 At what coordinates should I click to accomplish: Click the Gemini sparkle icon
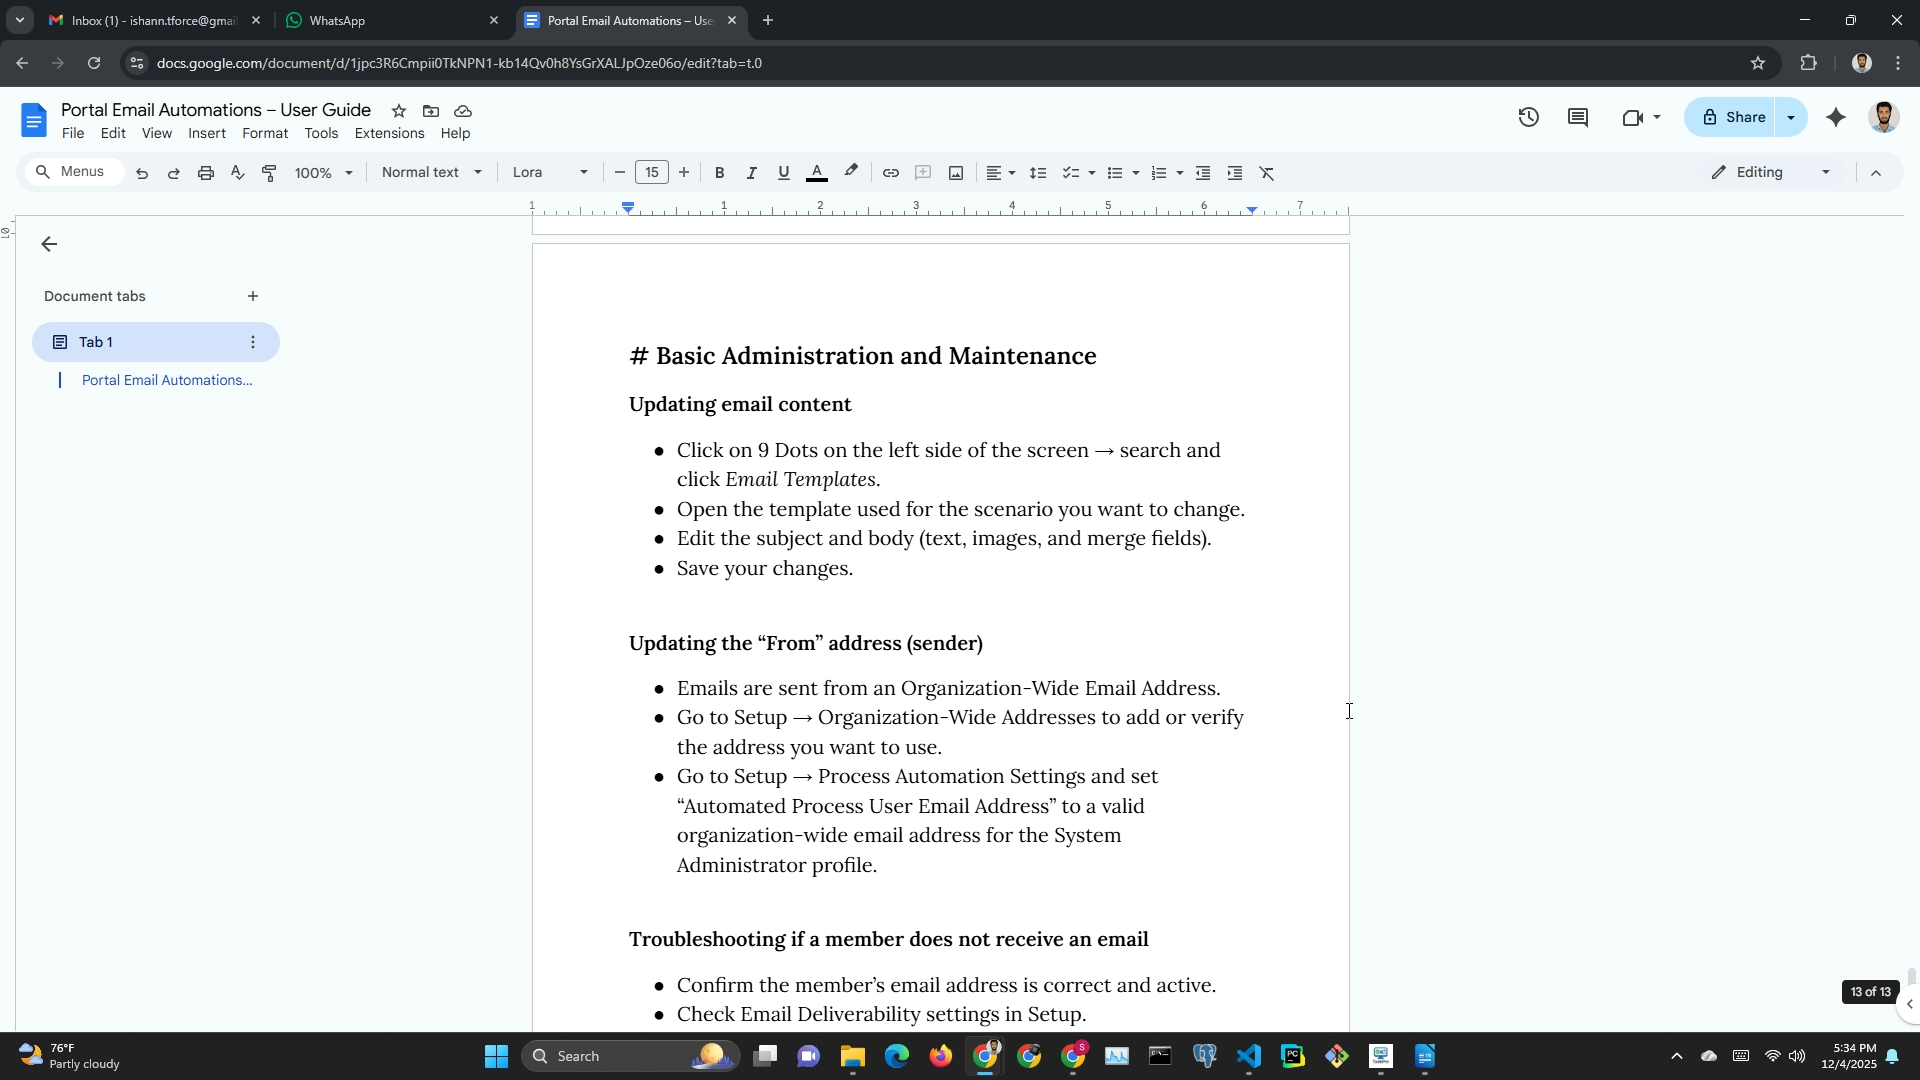click(x=1836, y=117)
